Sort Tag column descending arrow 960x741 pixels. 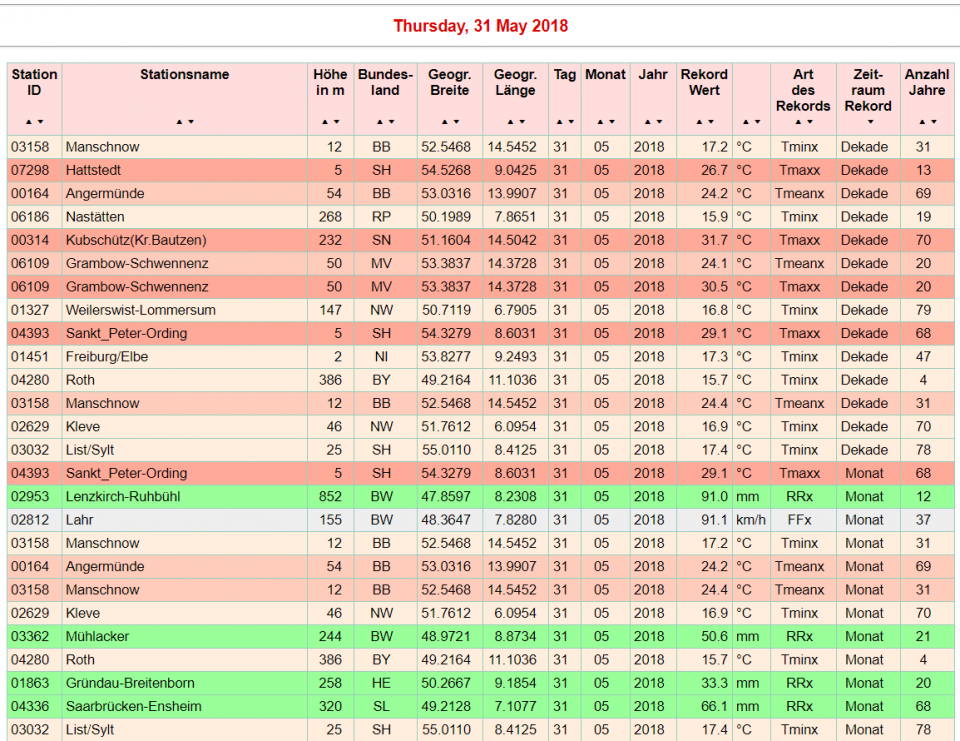(570, 122)
